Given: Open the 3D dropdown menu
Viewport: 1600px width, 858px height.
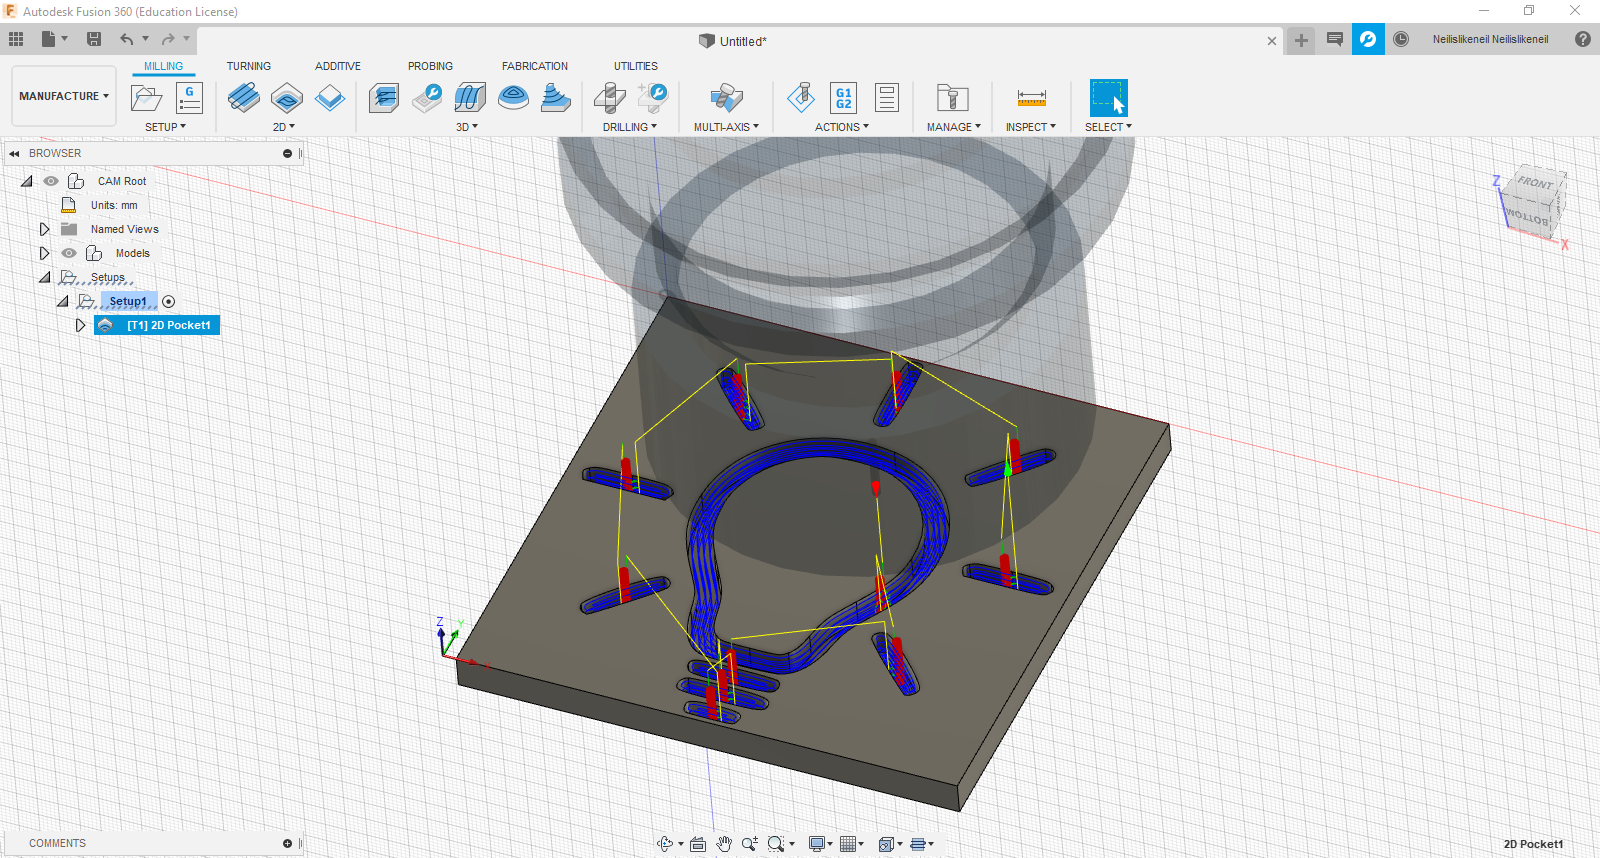Looking at the screenshot, I should coord(467,127).
